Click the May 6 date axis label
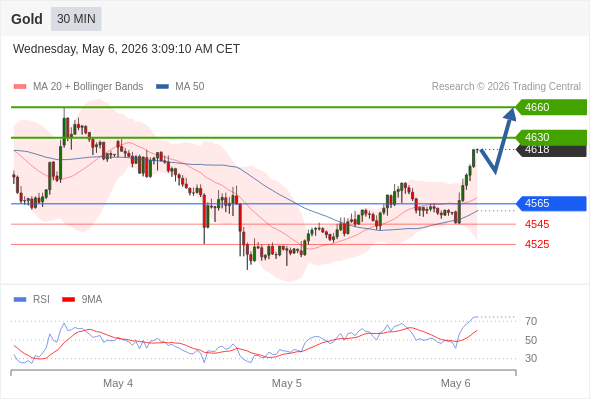Viewport: 590px width, 400px height. pyautogui.click(x=455, y=383)
